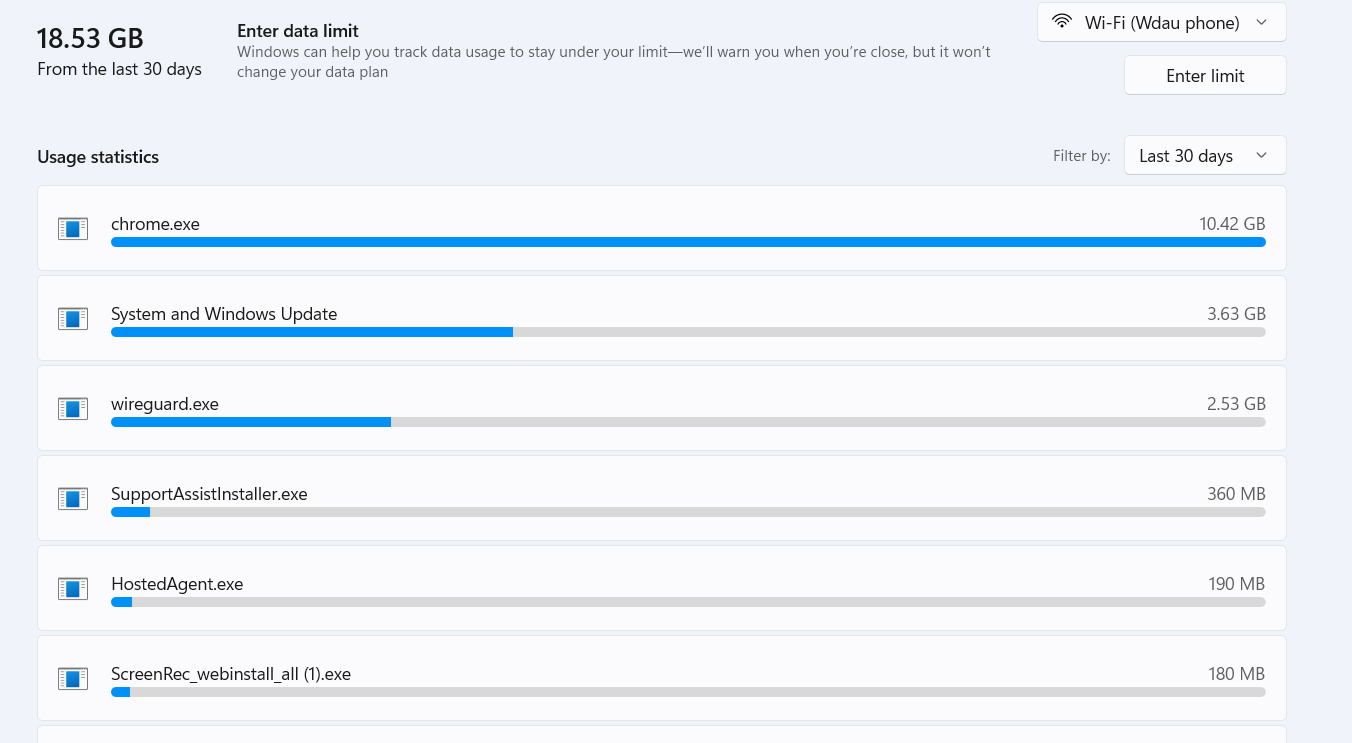Click the Usage statistics heading
The image size is (1352, 743).
[x=98, y=157]
